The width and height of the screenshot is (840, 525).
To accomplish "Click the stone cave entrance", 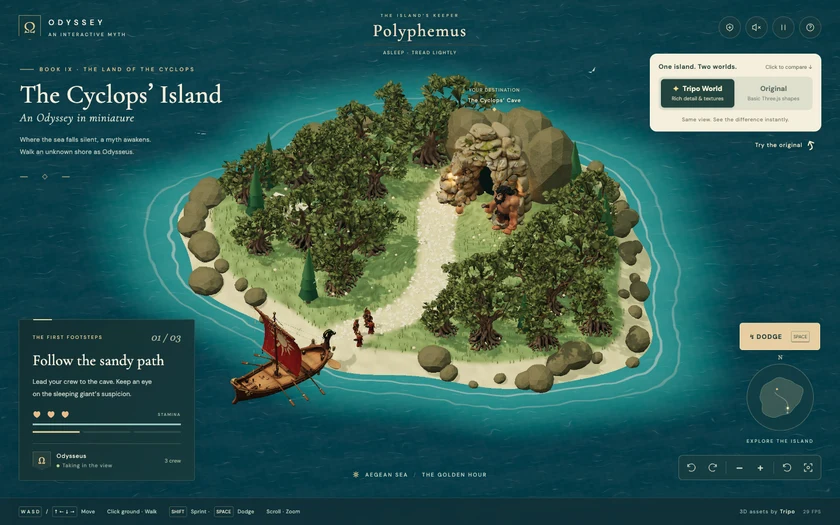I will (485, 181).
